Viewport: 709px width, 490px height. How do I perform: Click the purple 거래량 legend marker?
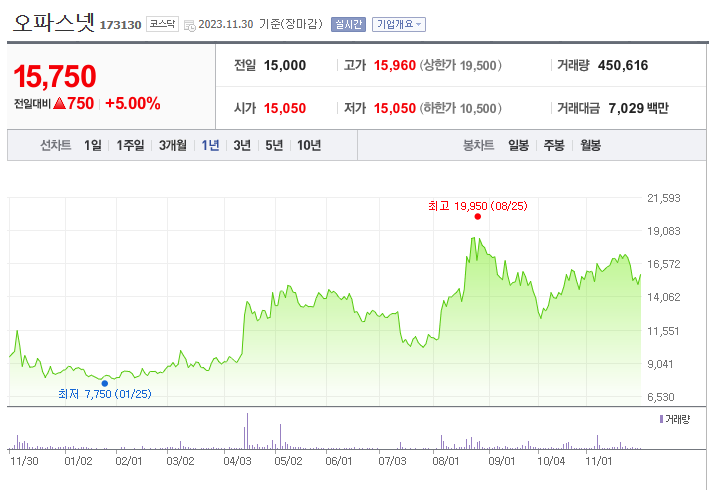[x=661, y=419]
